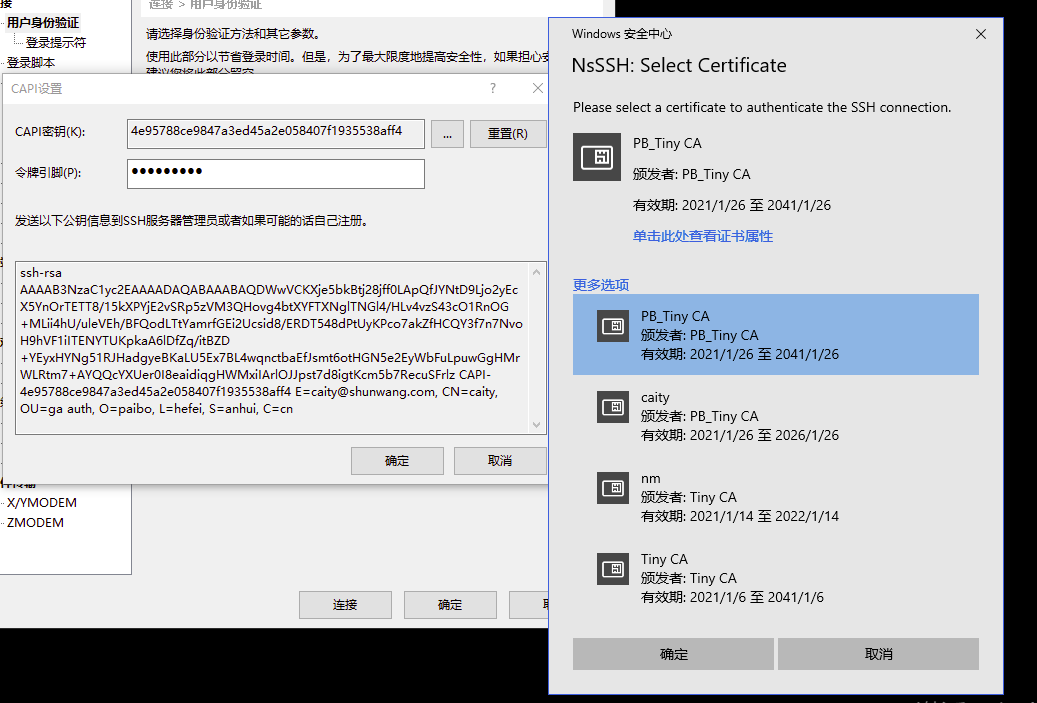Click the Tiny CA certificate icon
This screenshot has height=703, width=1037.
(x=612, y=569)
